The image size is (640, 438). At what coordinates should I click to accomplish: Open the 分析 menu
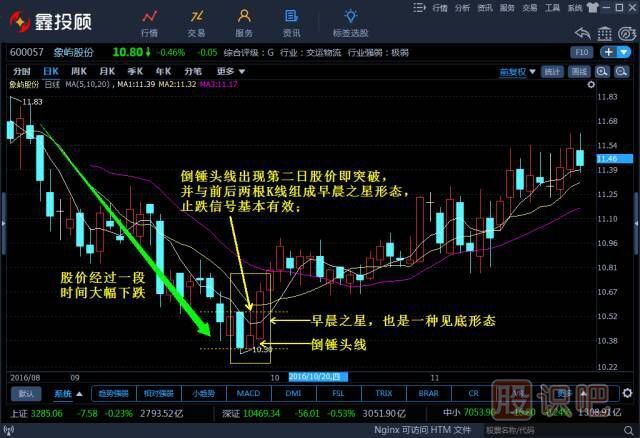462,7
